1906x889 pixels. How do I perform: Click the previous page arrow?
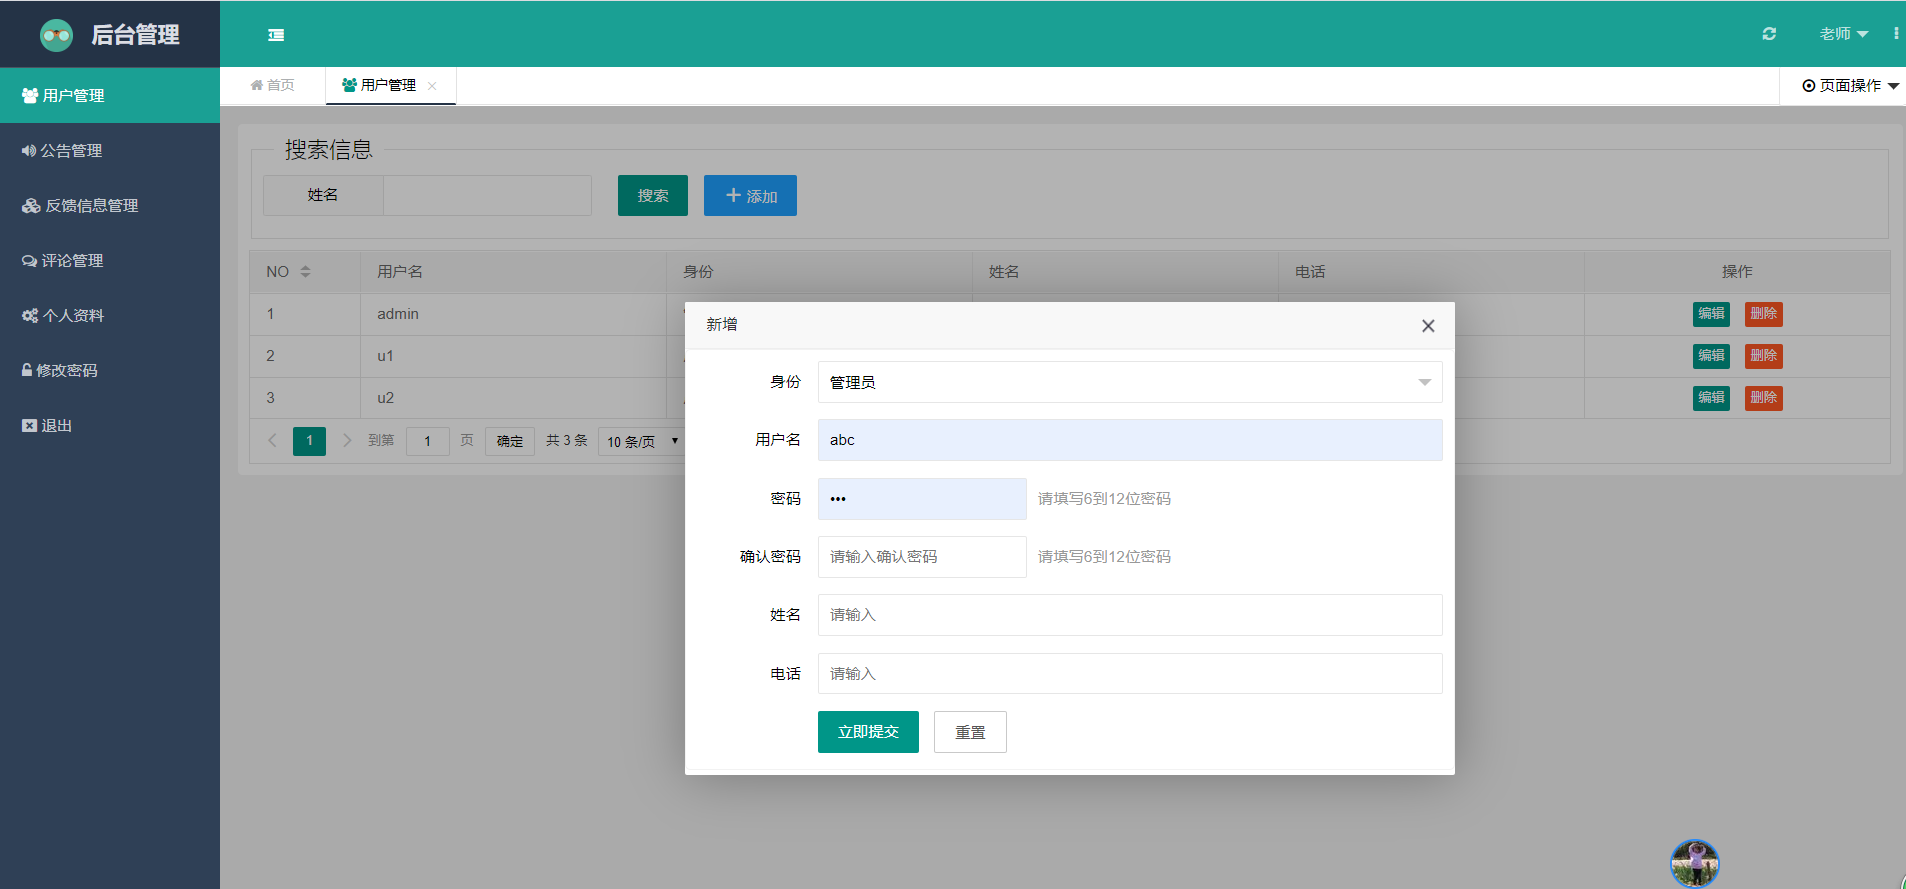click(272, 440)
